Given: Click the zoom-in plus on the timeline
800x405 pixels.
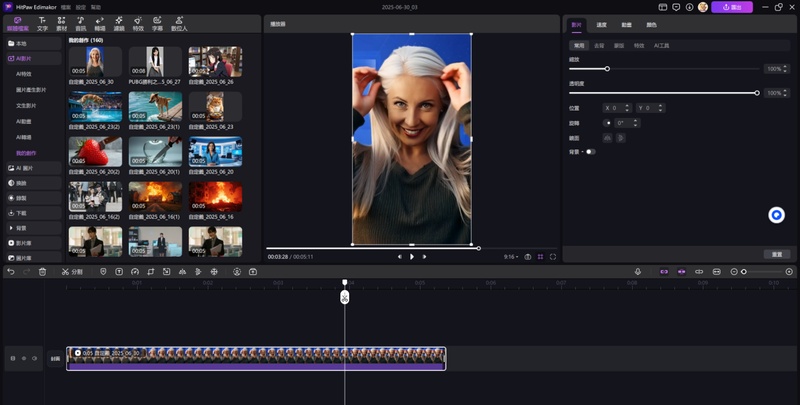Looking at the screenshot, I should click(789, 272).
